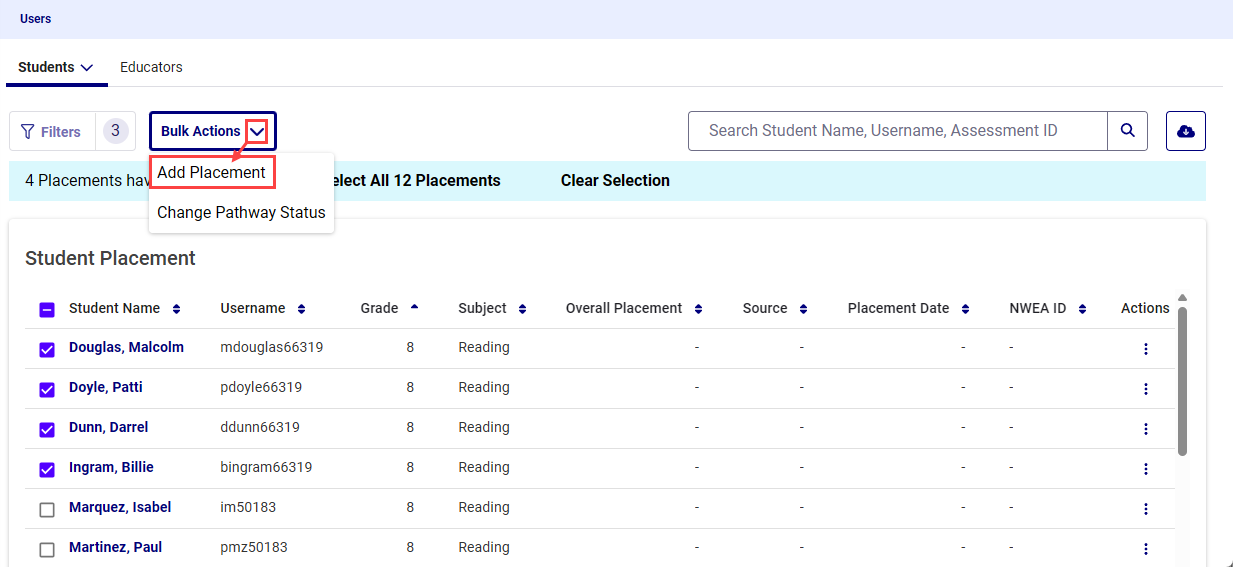The height and width of the screenshot is (567, 1233).
Task: Sort by NWEA ID column arrows
Action: pos(1082,309)
